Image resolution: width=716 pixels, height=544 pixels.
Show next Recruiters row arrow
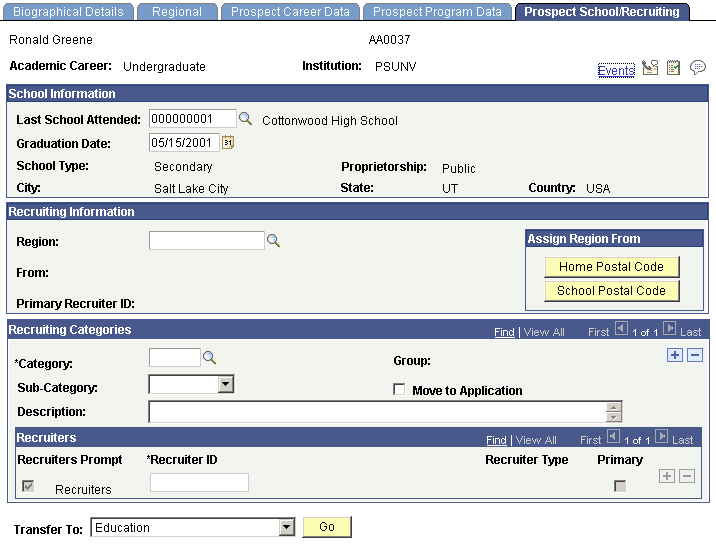661,437
